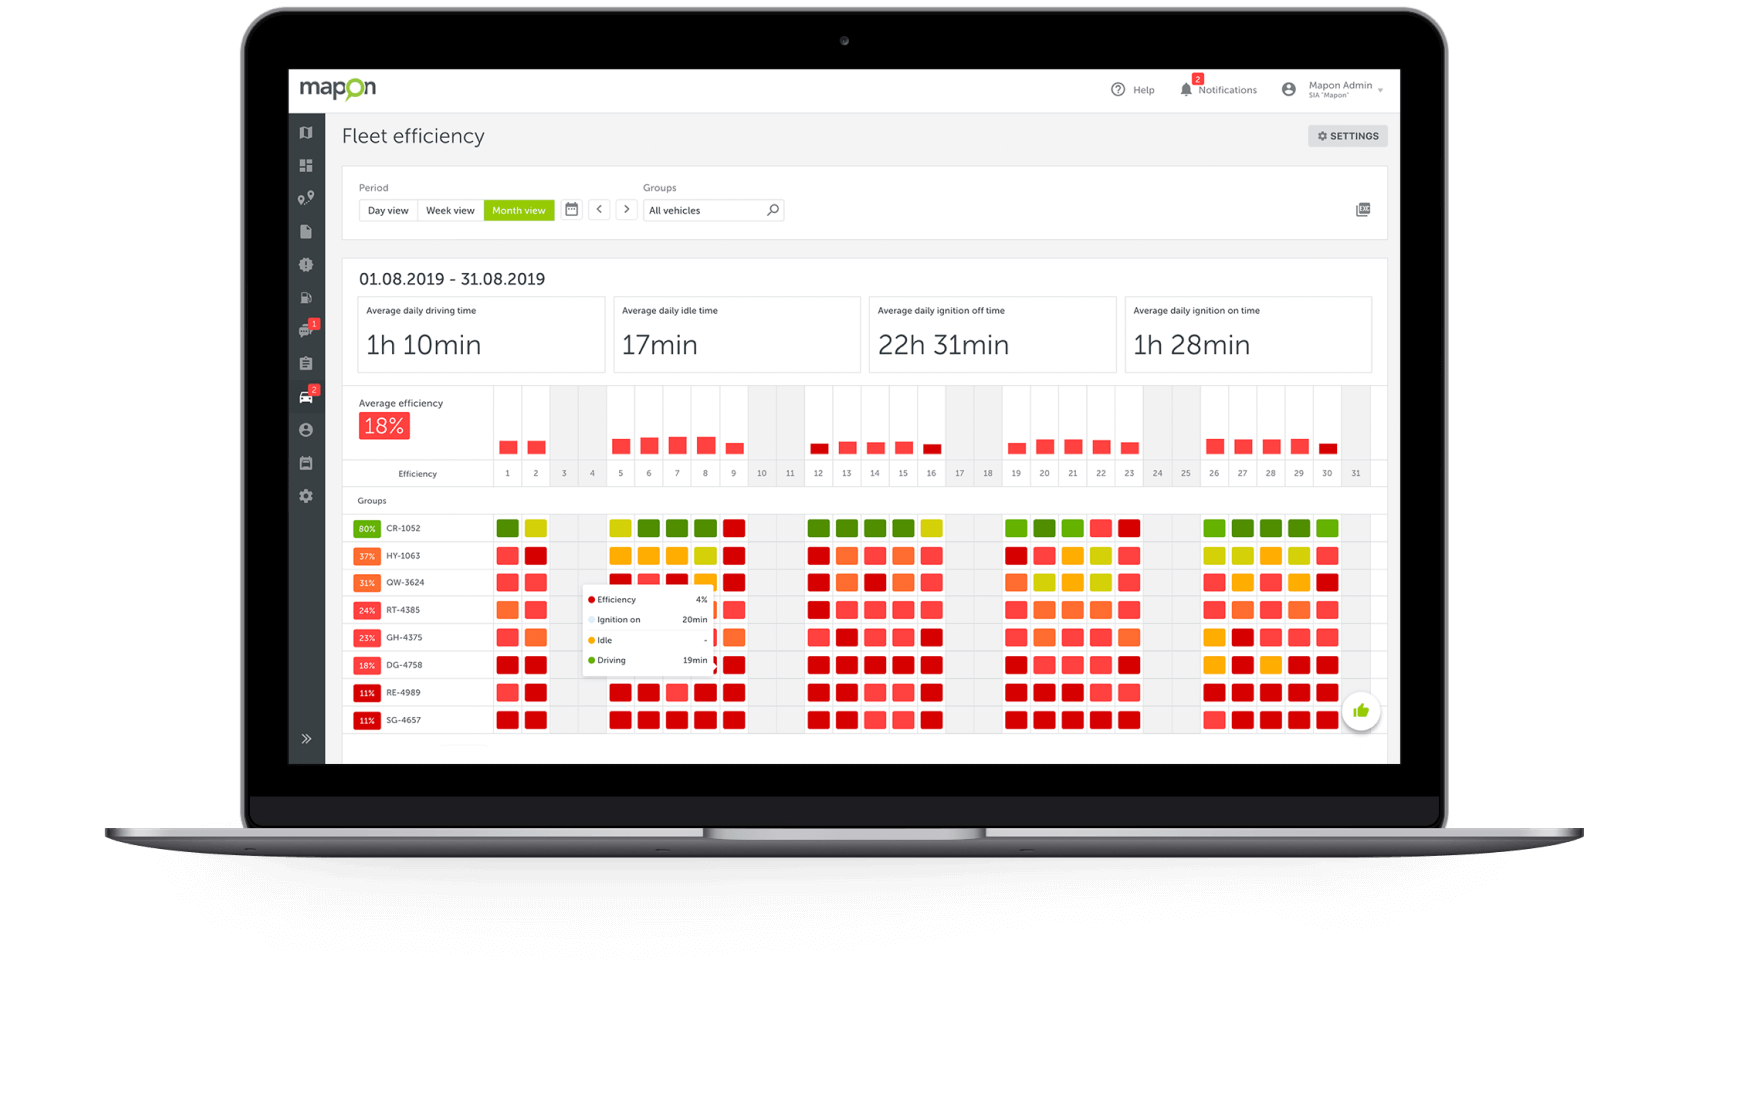Viewport: 1762px width, 1096px height.
Task: Click Ignition on entry in the tooltip
Action: click(648, 620)
